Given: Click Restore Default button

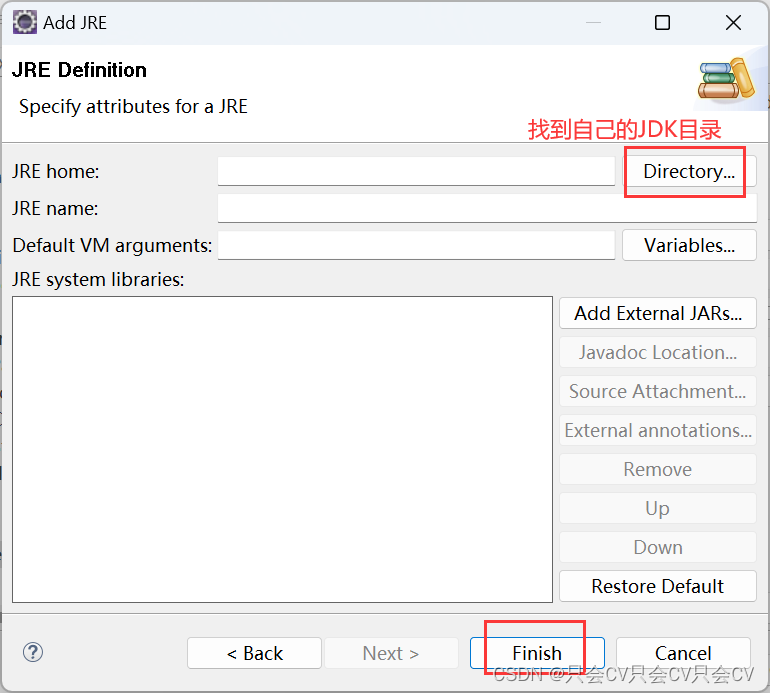Looking at the screenshot, I should 658,586.
